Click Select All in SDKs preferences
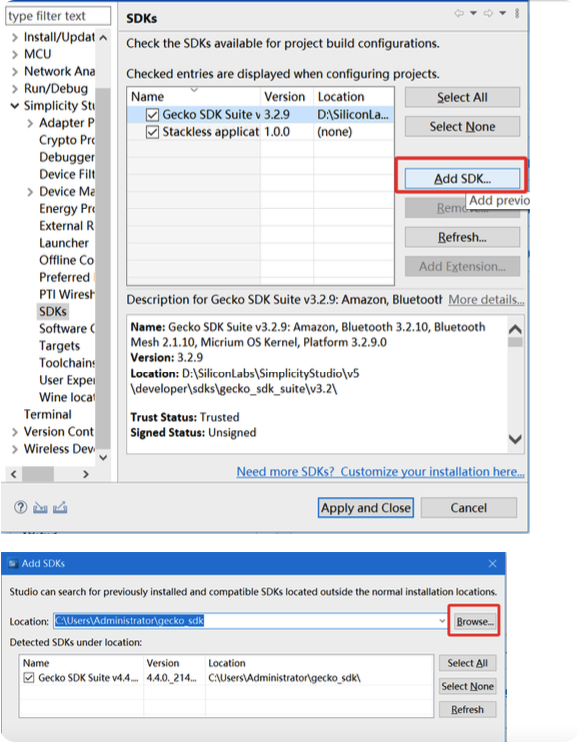This screenshot has height=742, width=579. point(462,97)
